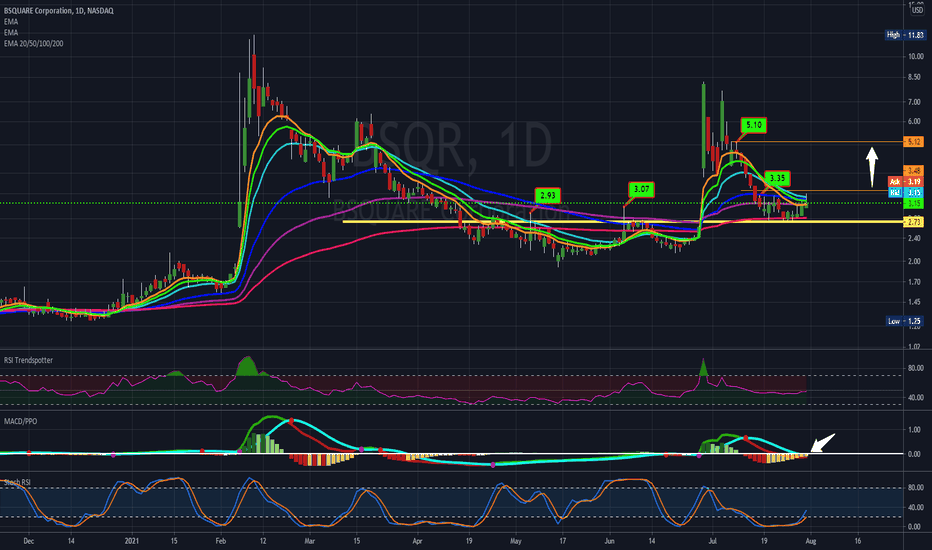This screenshot has width=932, height=550.
Task: Click the May date axis label
Action: [x=515, y=541]
